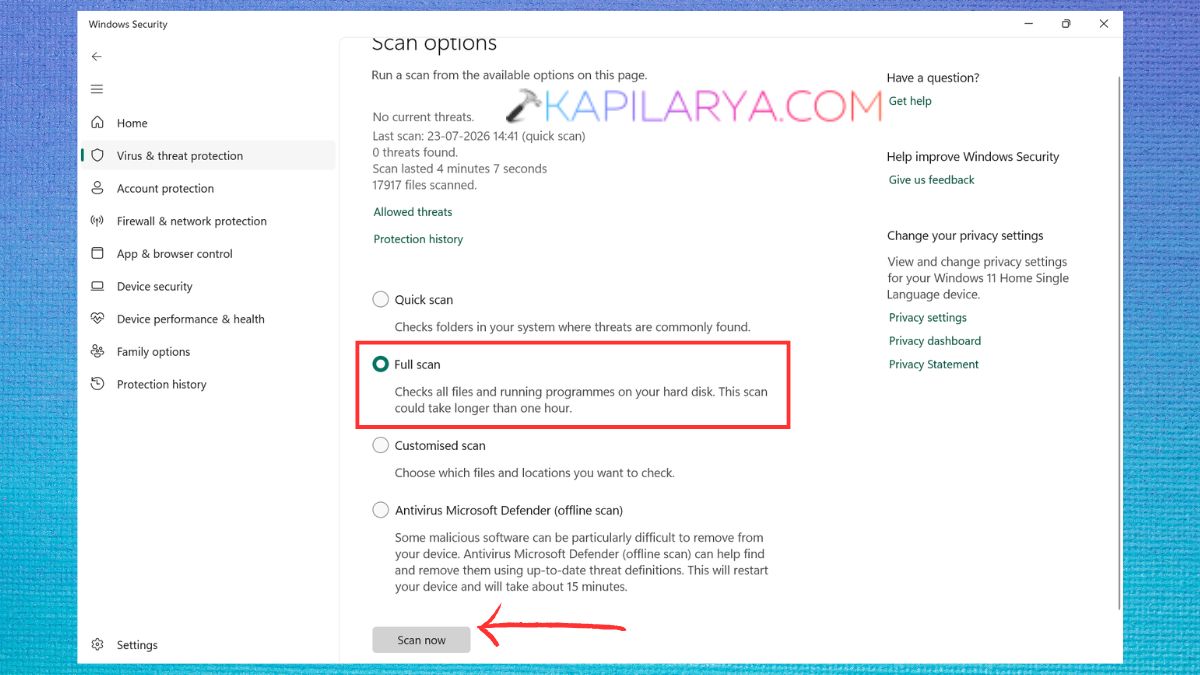
Task: Click the 'No current threats.' text
Action: coord(423,117)
